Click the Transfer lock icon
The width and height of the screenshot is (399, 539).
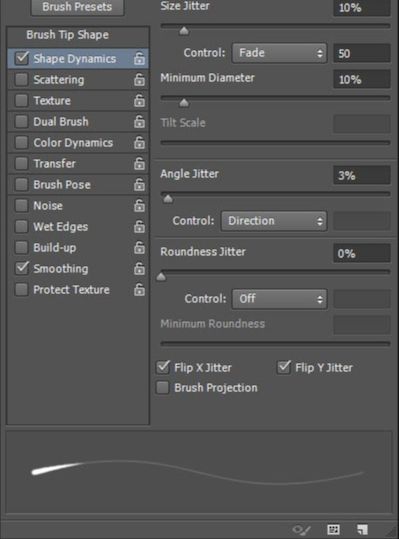[139, 164]
